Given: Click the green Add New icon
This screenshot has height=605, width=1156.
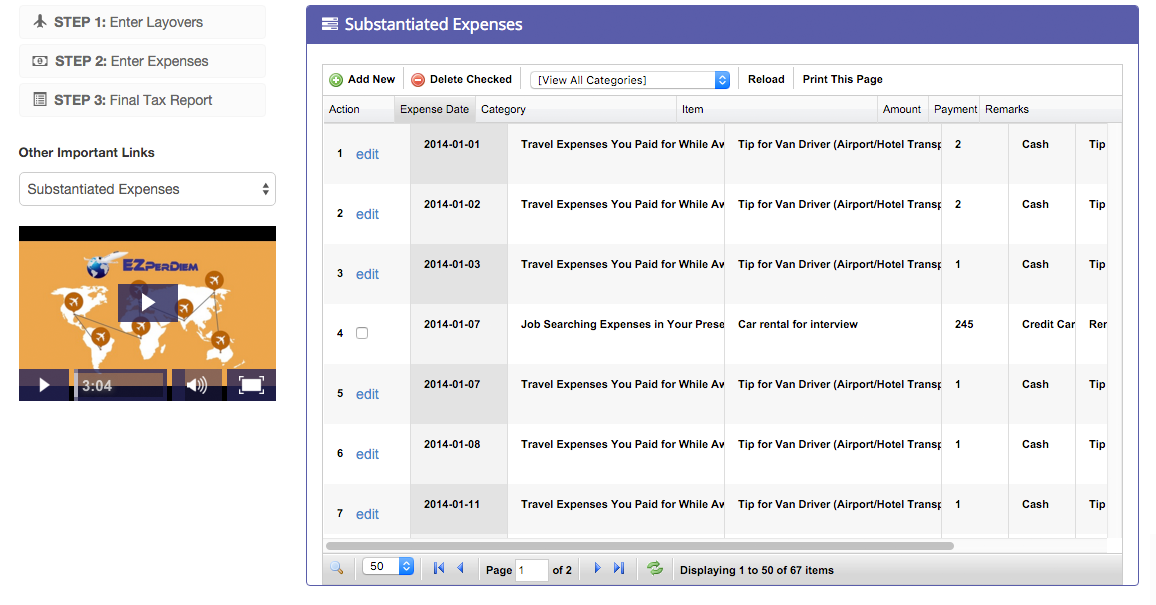Looking at the screenshot, I should click(336, 80).
